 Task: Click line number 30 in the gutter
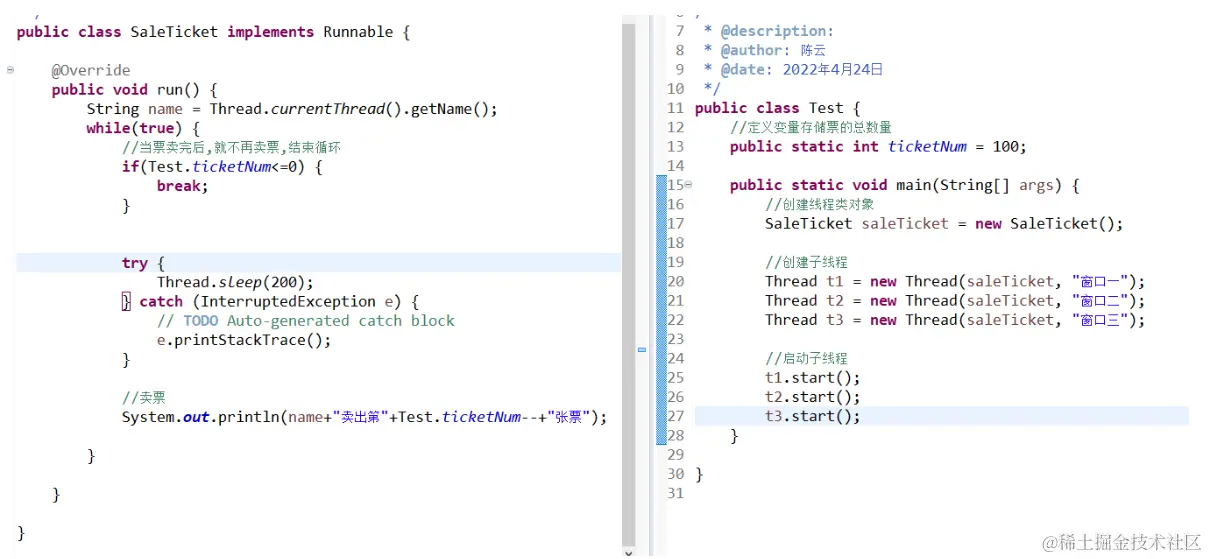[x=675, y=474]
